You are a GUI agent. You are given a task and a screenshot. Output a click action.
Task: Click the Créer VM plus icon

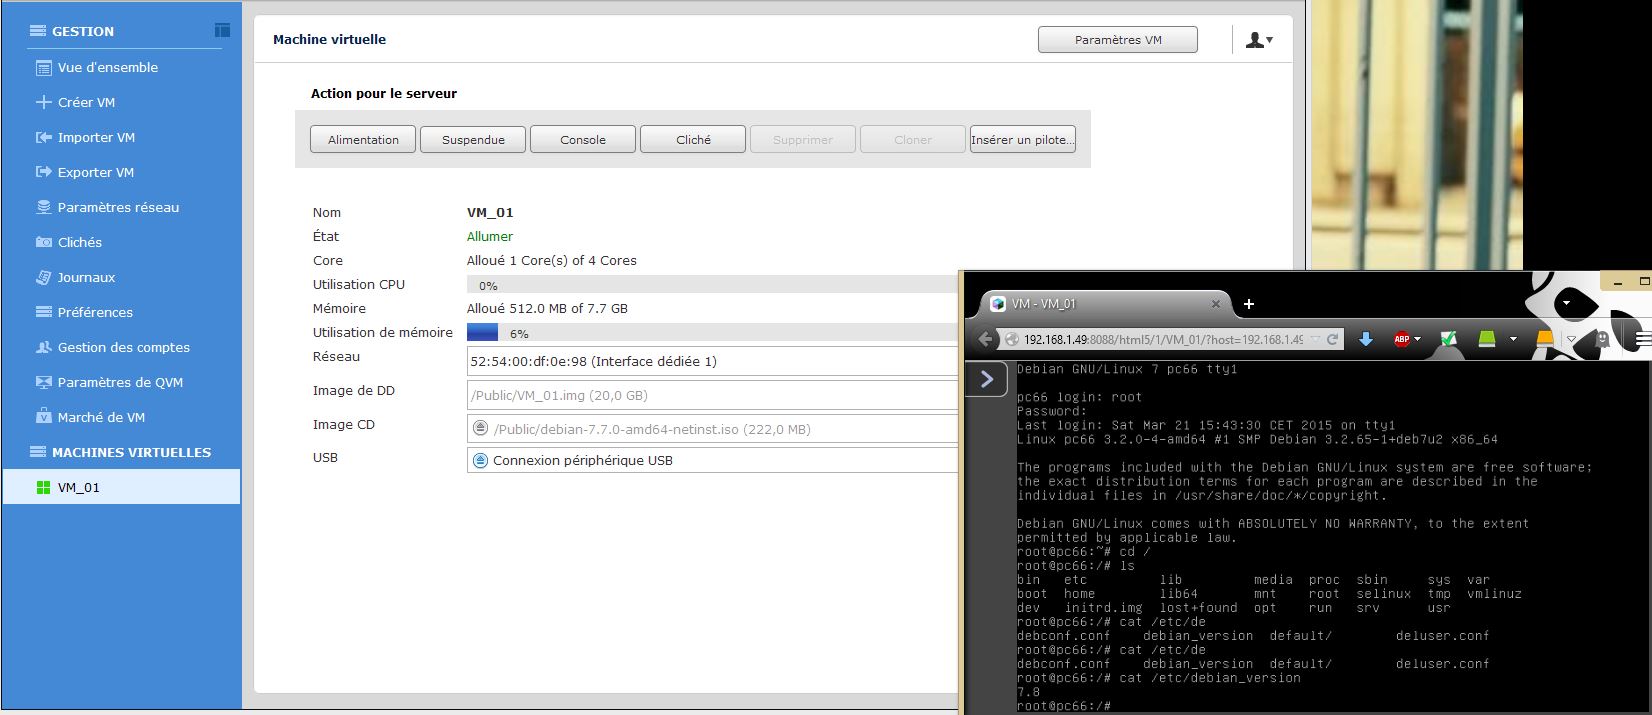point(43,102)
